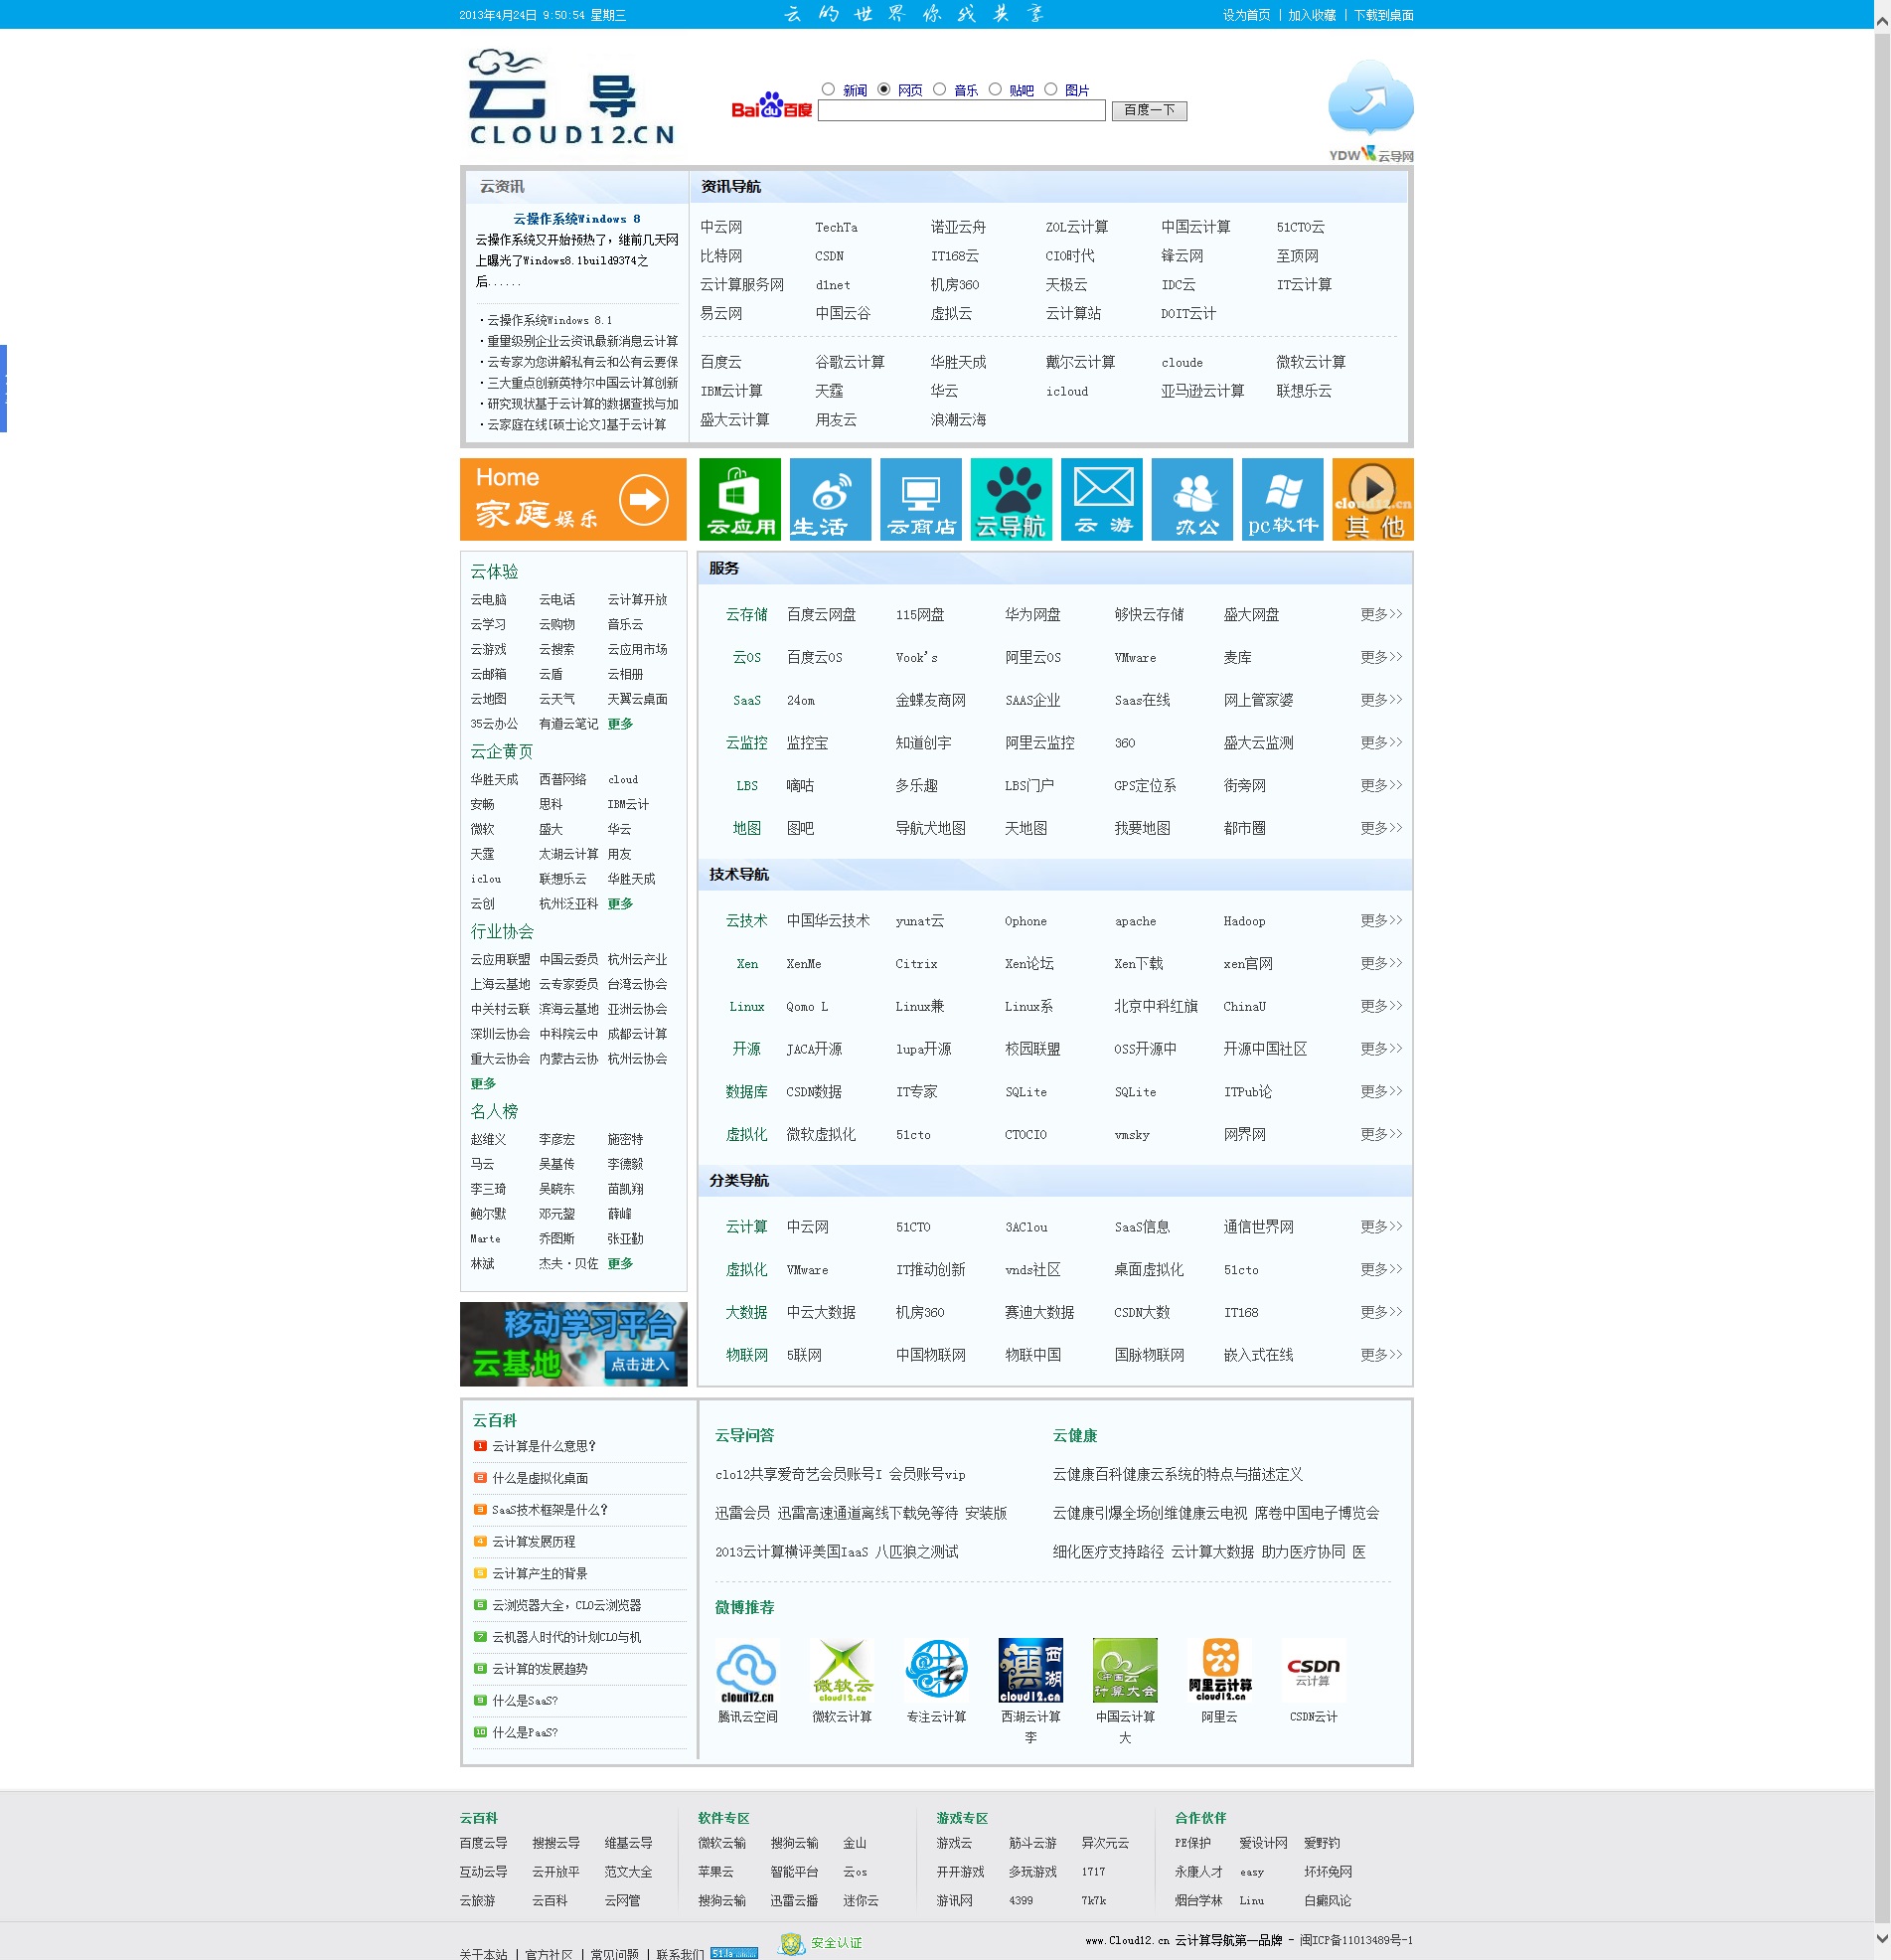Open 中国云计算 green avatar
Viewport: 1891px width, 1960px height.
pyautogui.click(x=1125, y=1671)
